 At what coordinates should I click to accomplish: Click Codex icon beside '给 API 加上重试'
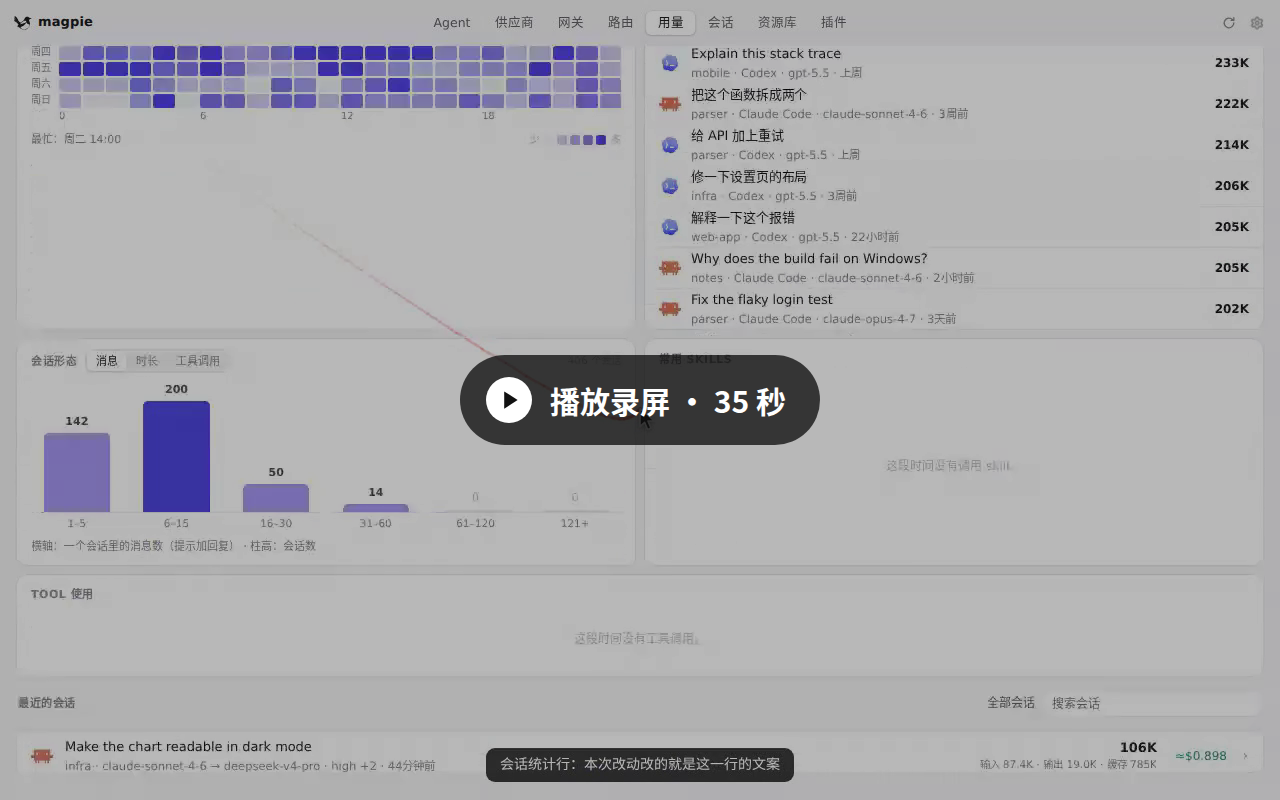point(670,145)
